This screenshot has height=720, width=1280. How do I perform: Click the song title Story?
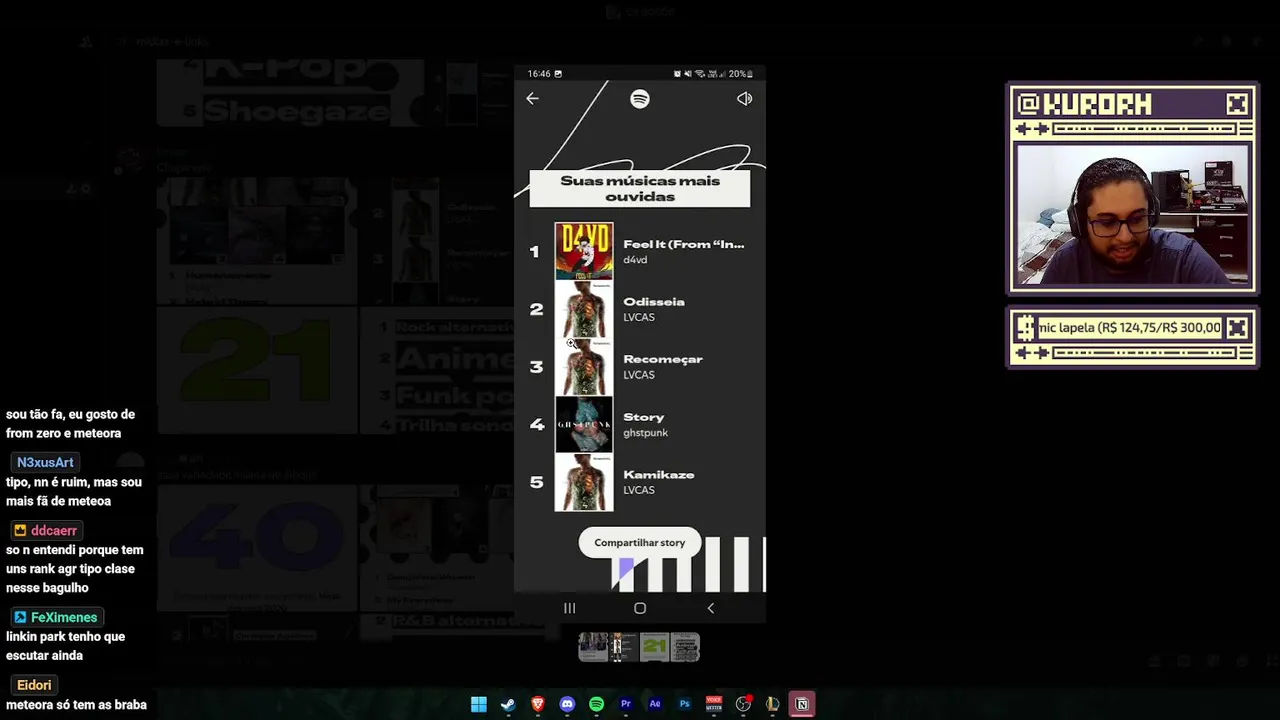644,417
